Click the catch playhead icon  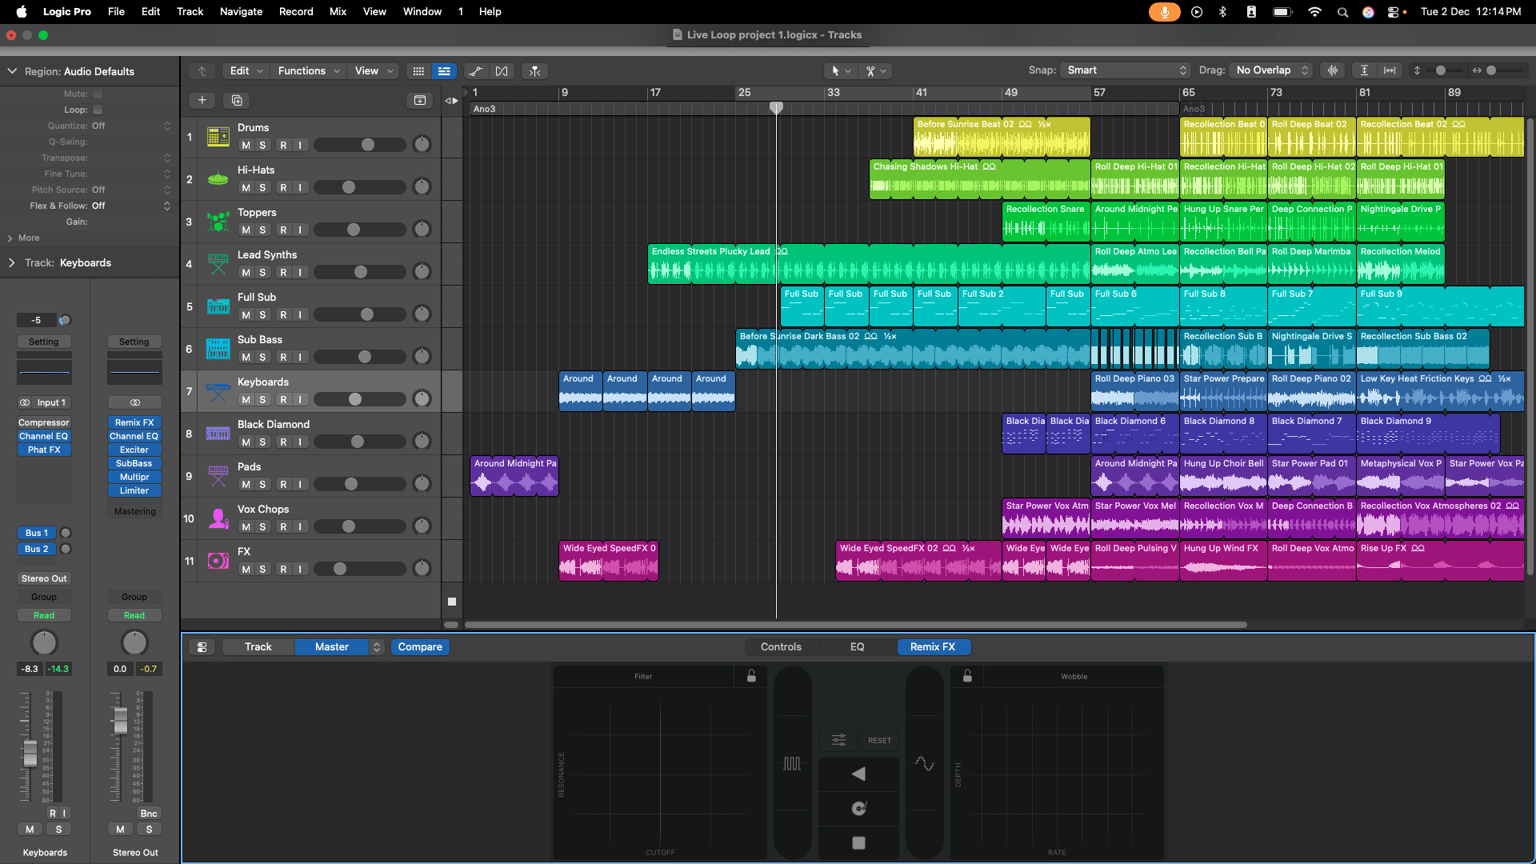tap(535, 71)
